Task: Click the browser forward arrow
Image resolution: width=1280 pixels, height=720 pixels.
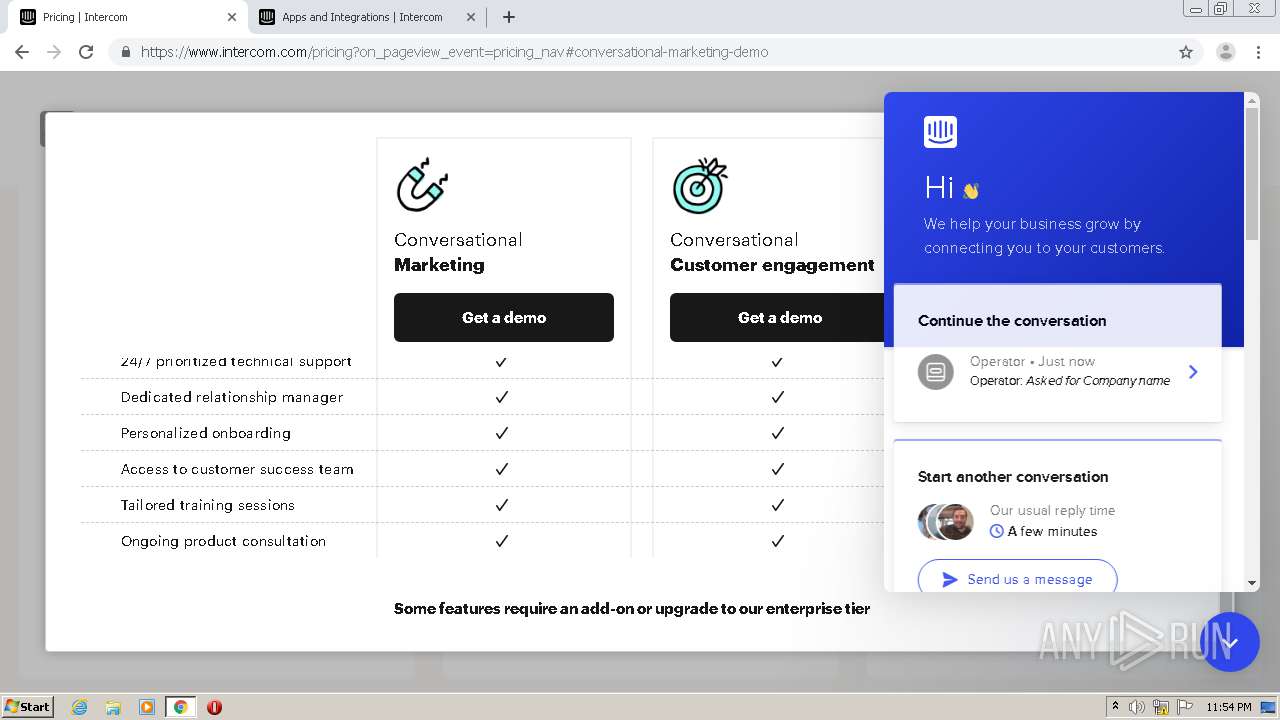Action: [54, 52]
